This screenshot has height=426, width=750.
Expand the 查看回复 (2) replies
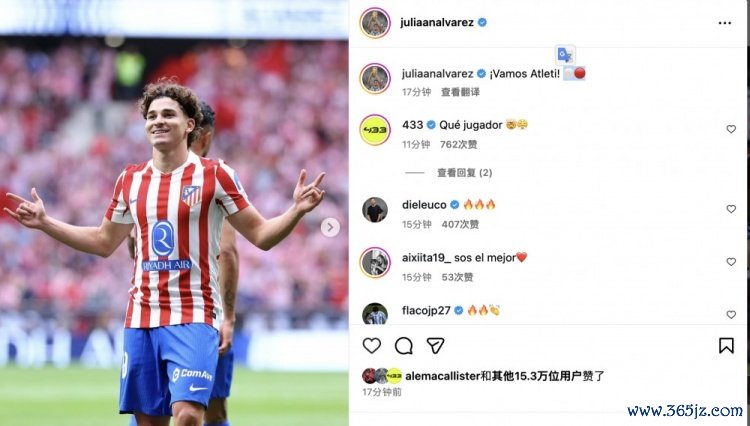(x=464, y=173)
